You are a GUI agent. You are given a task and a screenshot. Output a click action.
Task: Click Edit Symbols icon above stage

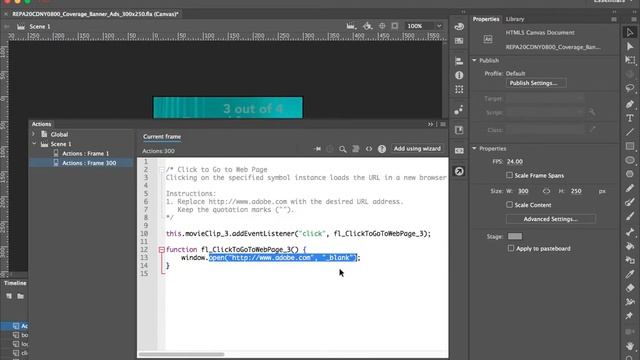click(x=367, y=26)
